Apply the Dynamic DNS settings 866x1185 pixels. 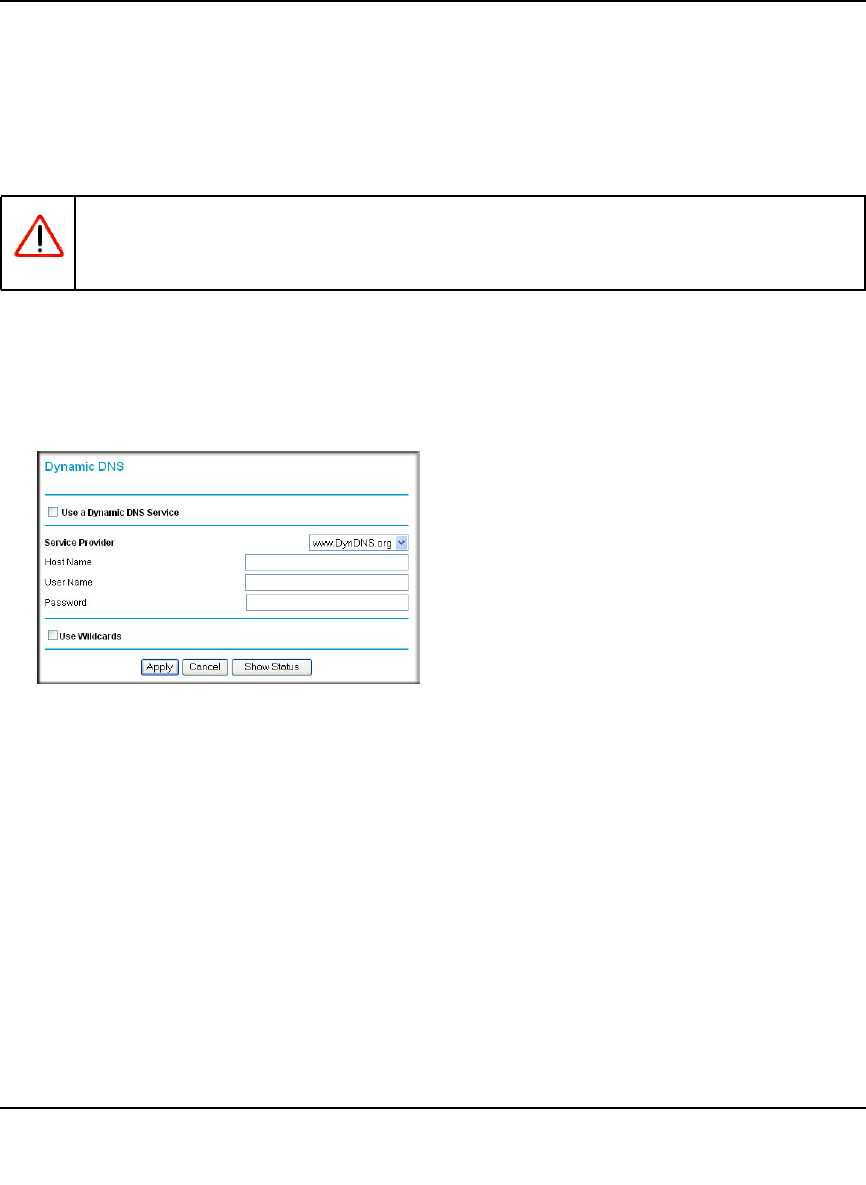(x=159, y=667)
